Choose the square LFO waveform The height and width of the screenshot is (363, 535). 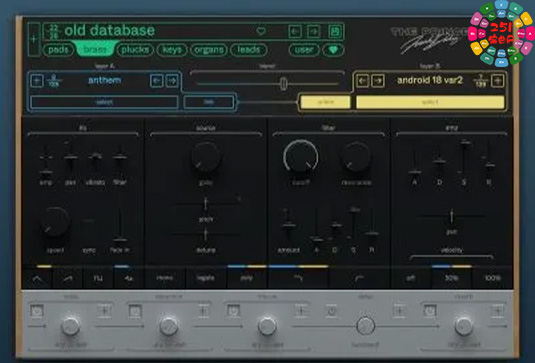98,279
